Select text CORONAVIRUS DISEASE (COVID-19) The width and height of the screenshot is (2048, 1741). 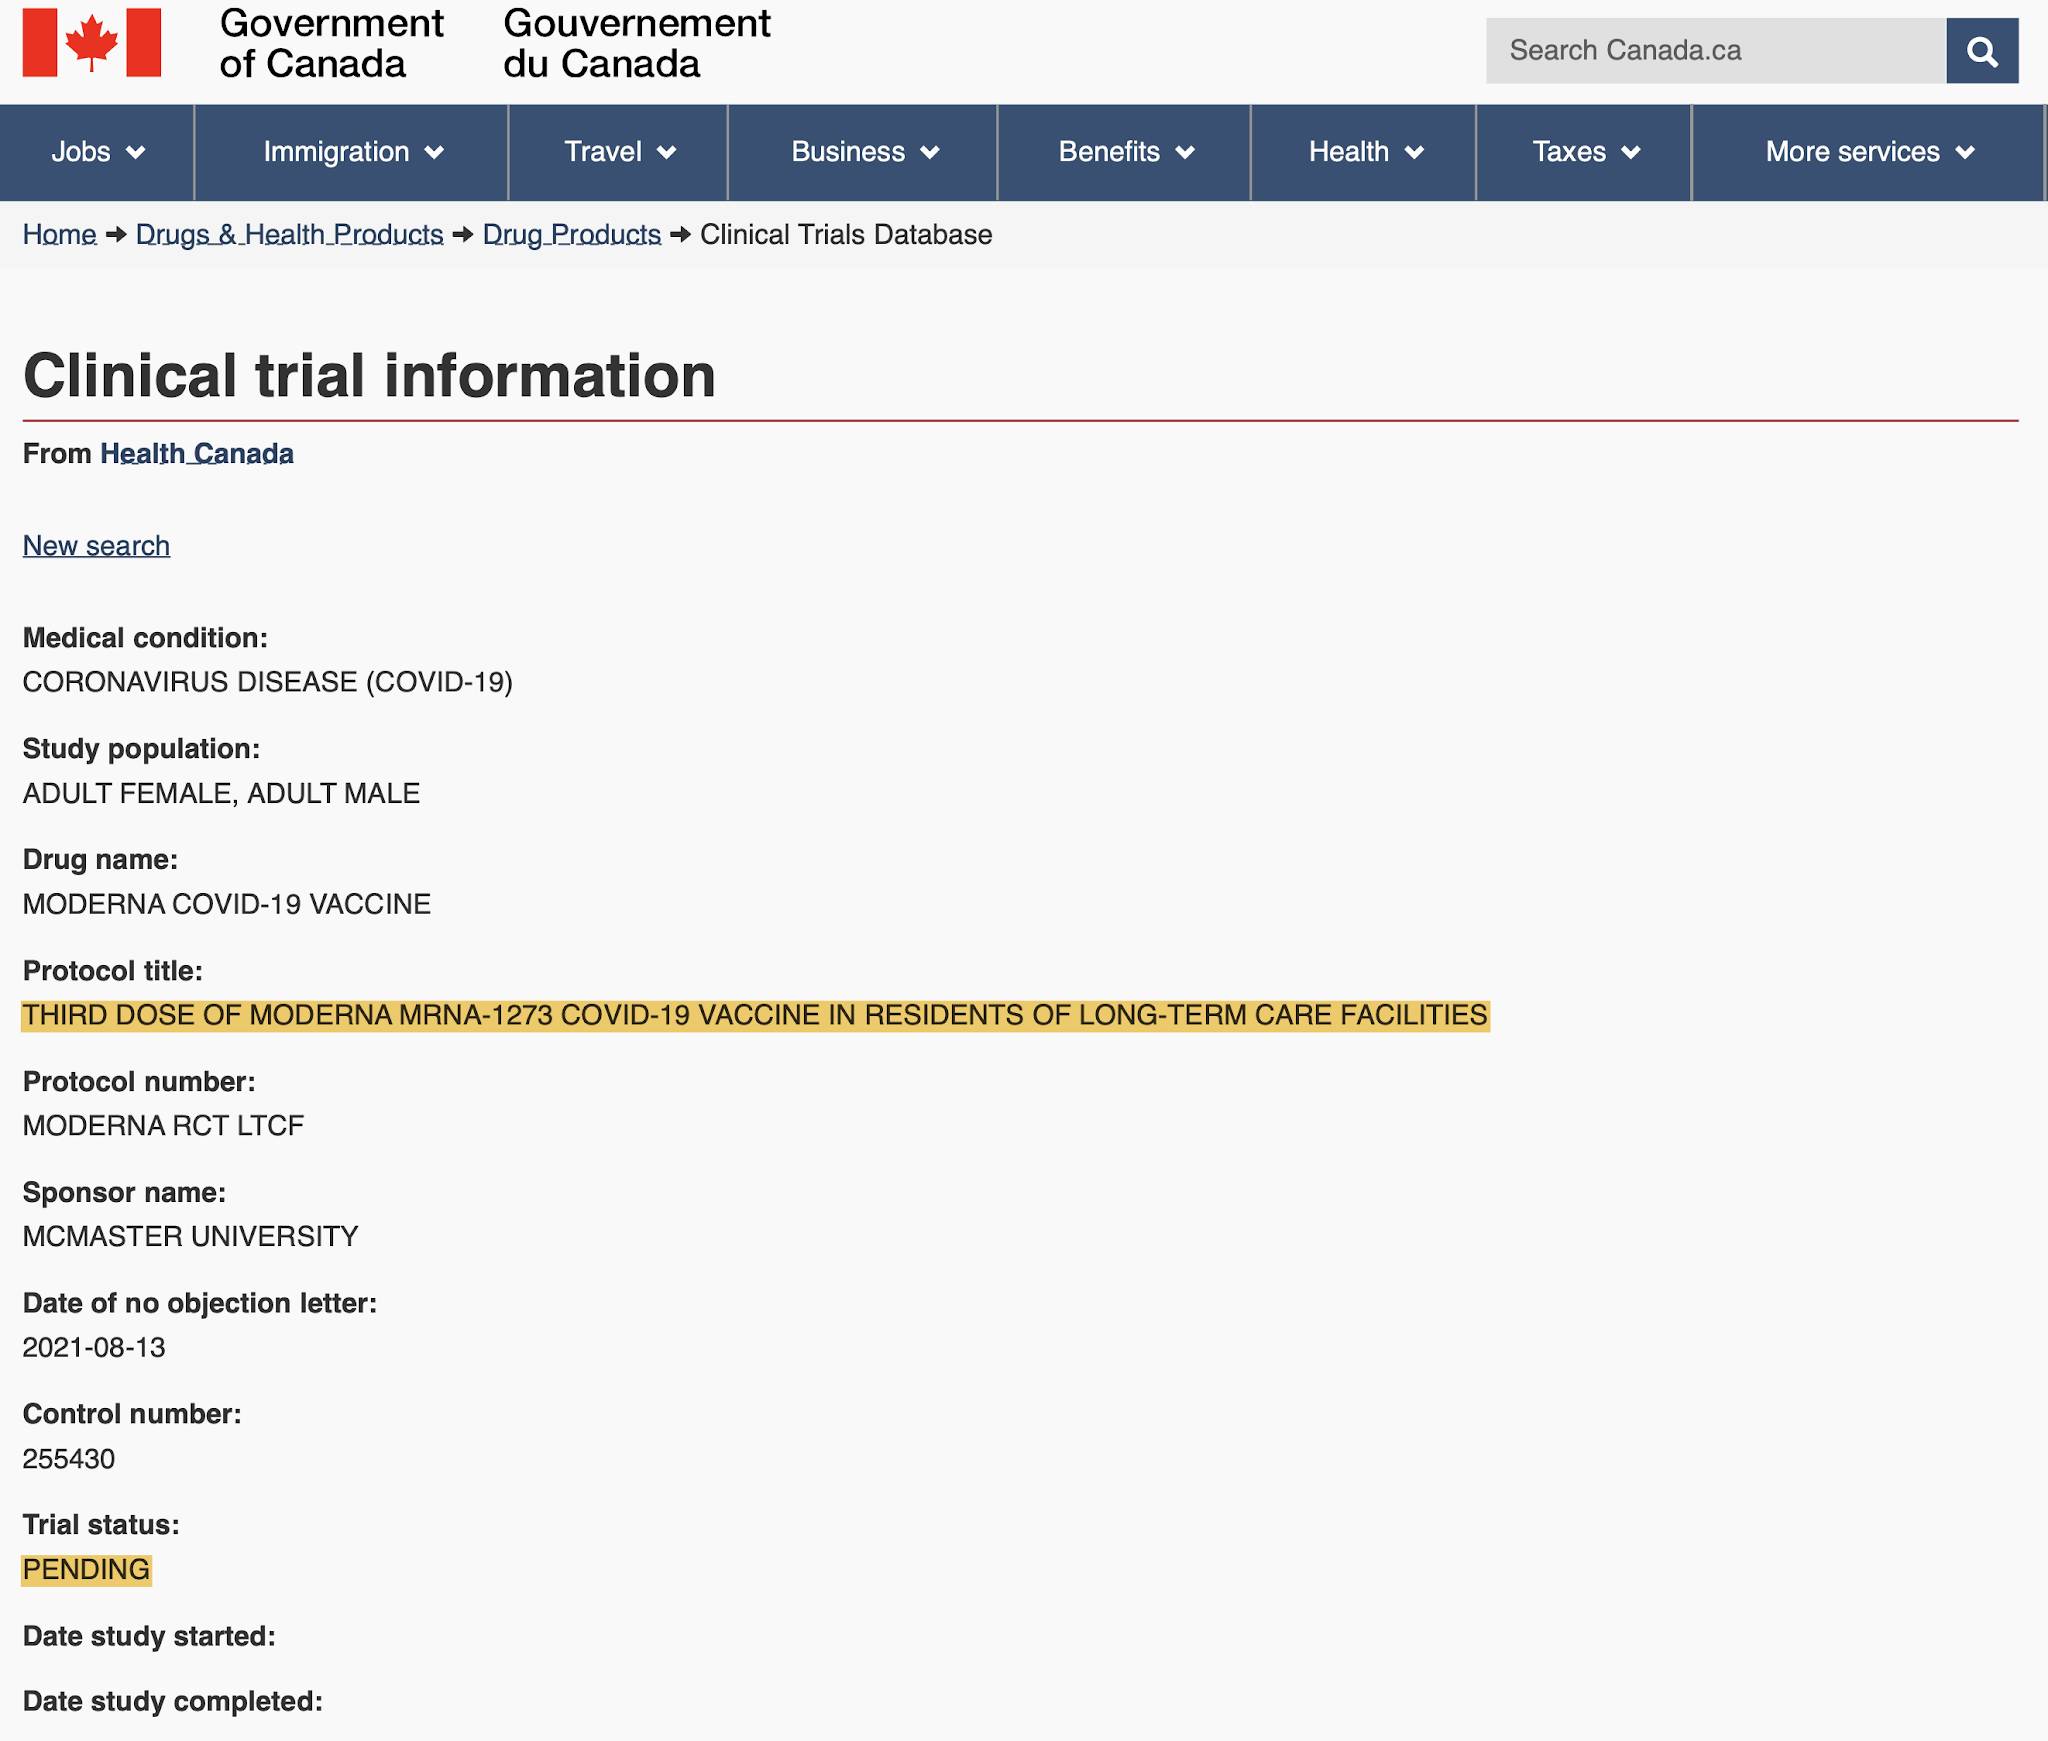pyautogui.click(x=268, y=682)
